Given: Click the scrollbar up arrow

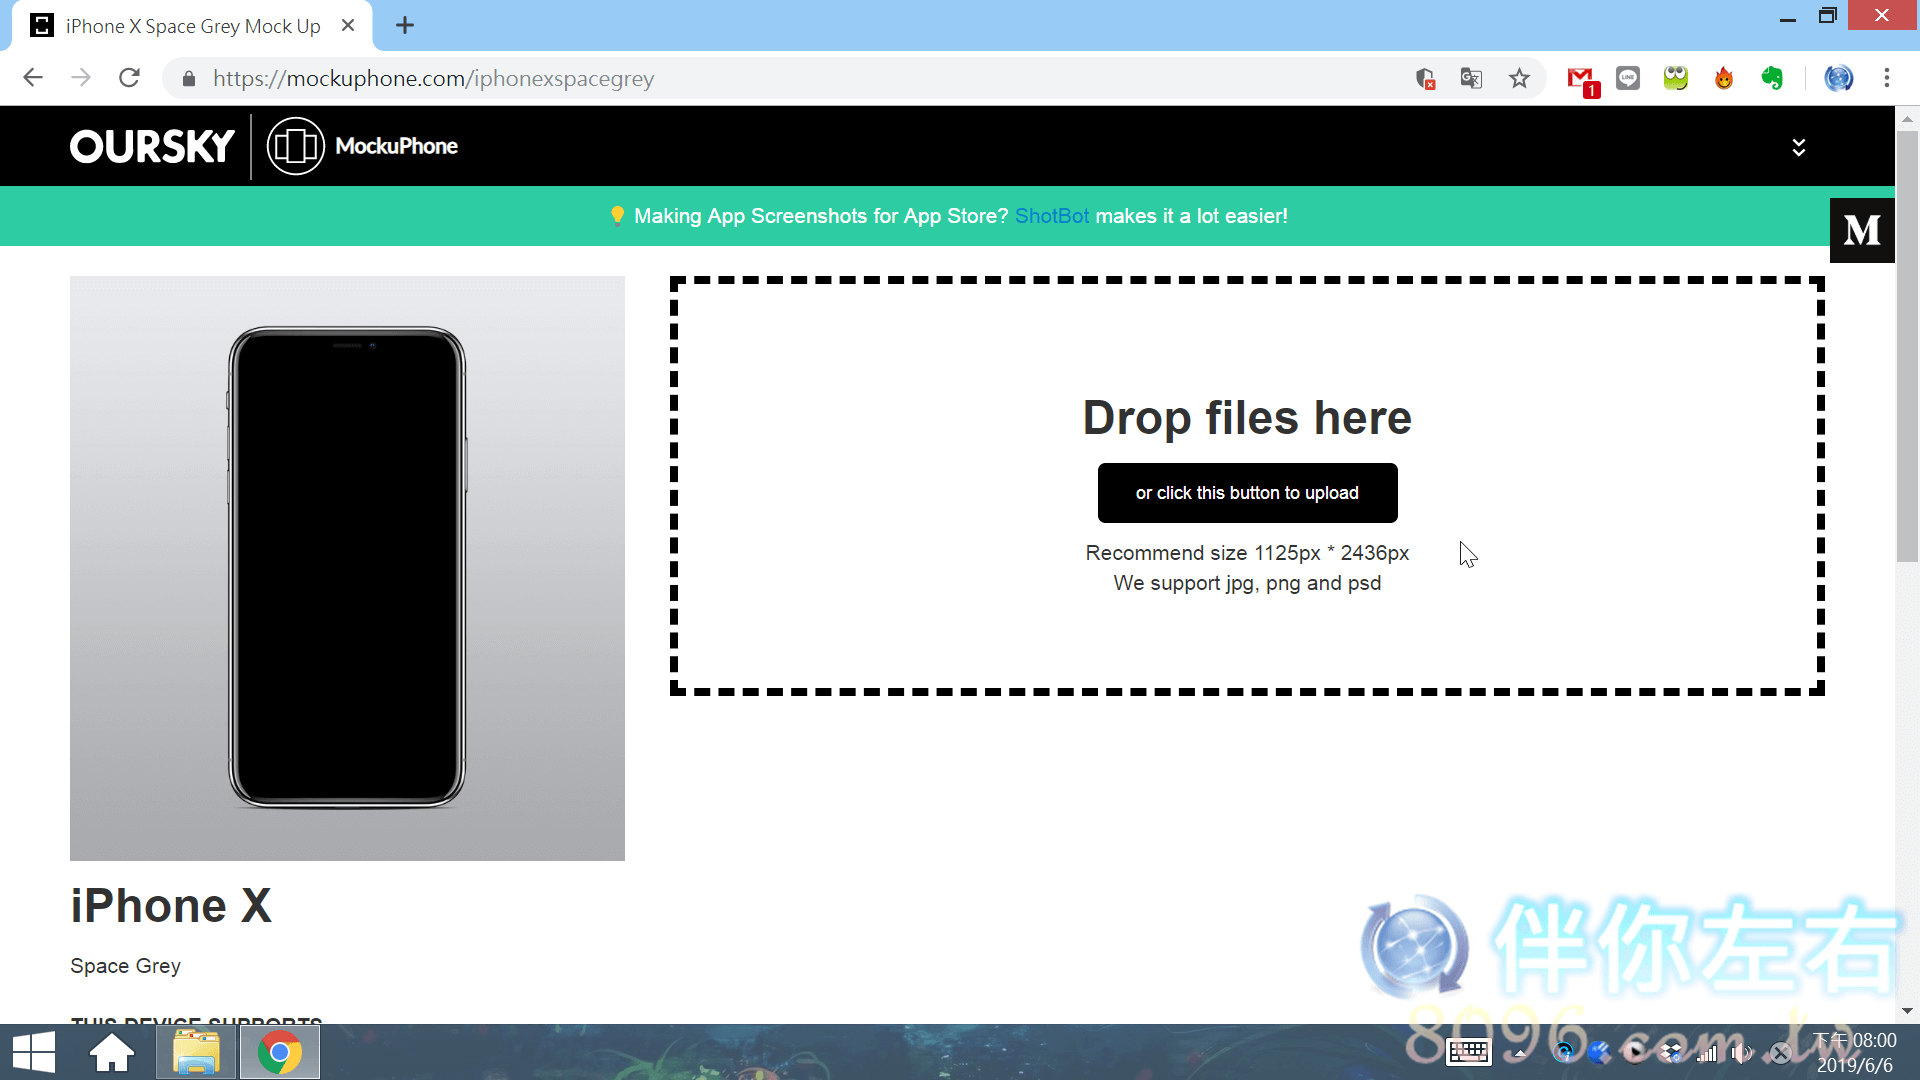Looking at the screenshot, I should tap(1907, 118).
